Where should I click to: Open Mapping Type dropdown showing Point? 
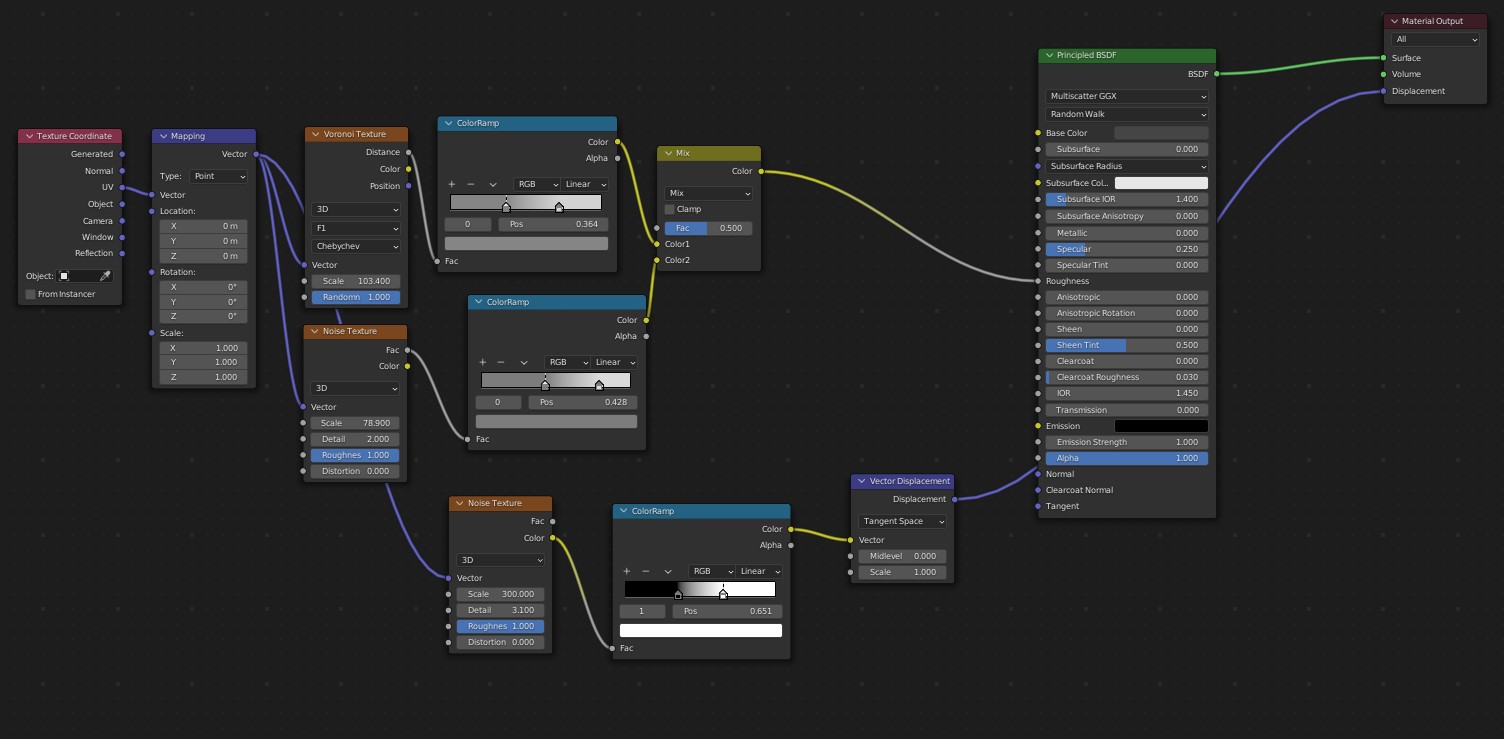coord(218,176)
